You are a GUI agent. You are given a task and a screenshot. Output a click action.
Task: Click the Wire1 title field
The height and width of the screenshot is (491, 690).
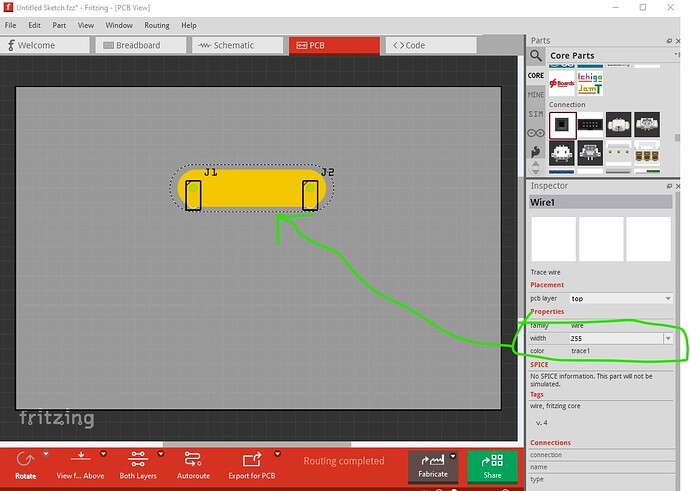pos(601,202)
